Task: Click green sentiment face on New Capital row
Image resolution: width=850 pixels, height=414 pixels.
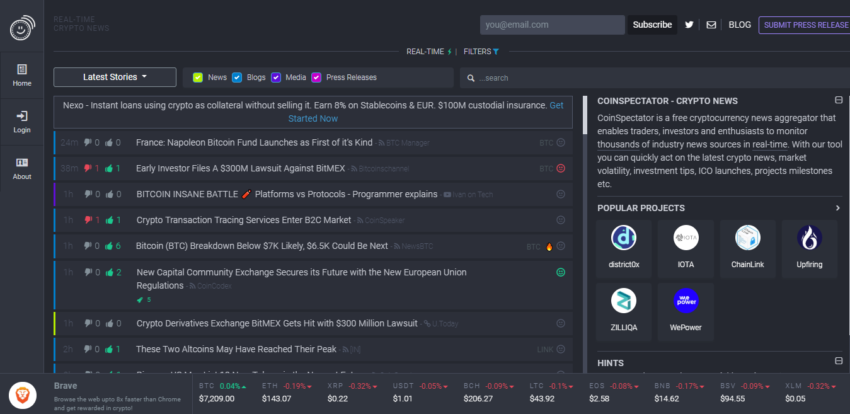Action: pos(561,272)
